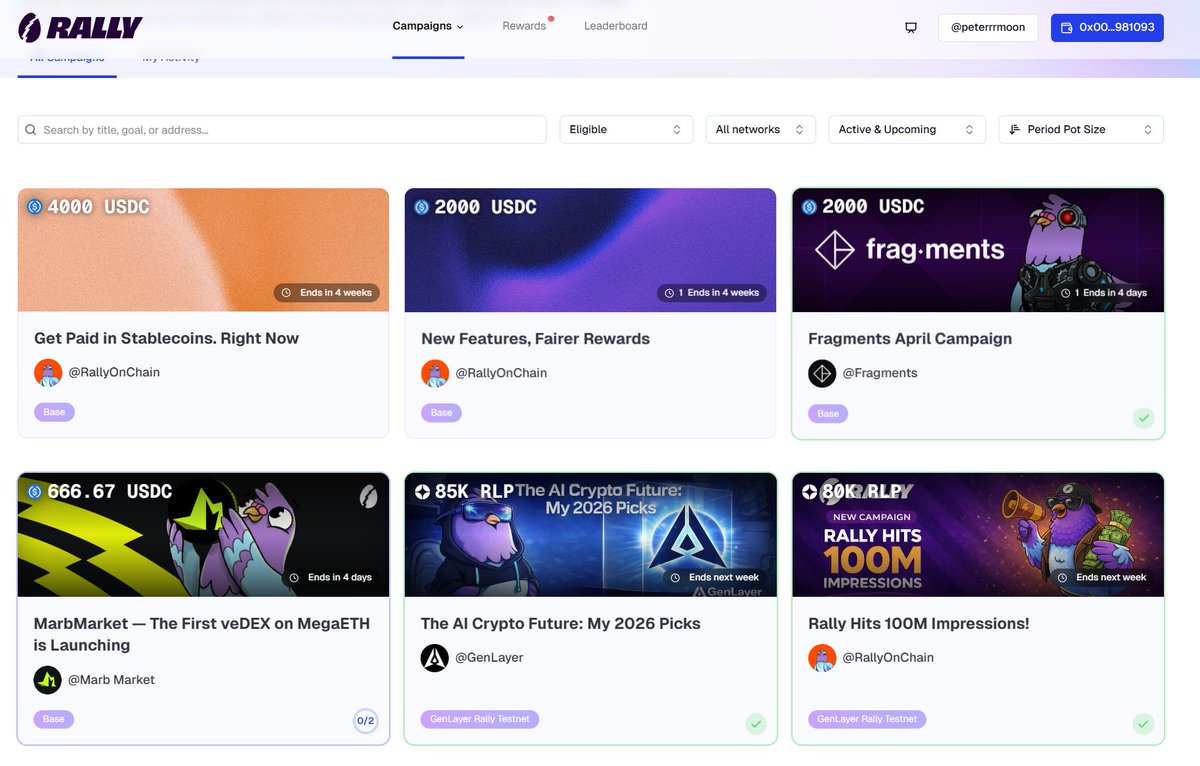The height and width of the screenshot is (766, 1200).
Task: Click the GenLayer avatar icon
Action: (x=435, y=658)
